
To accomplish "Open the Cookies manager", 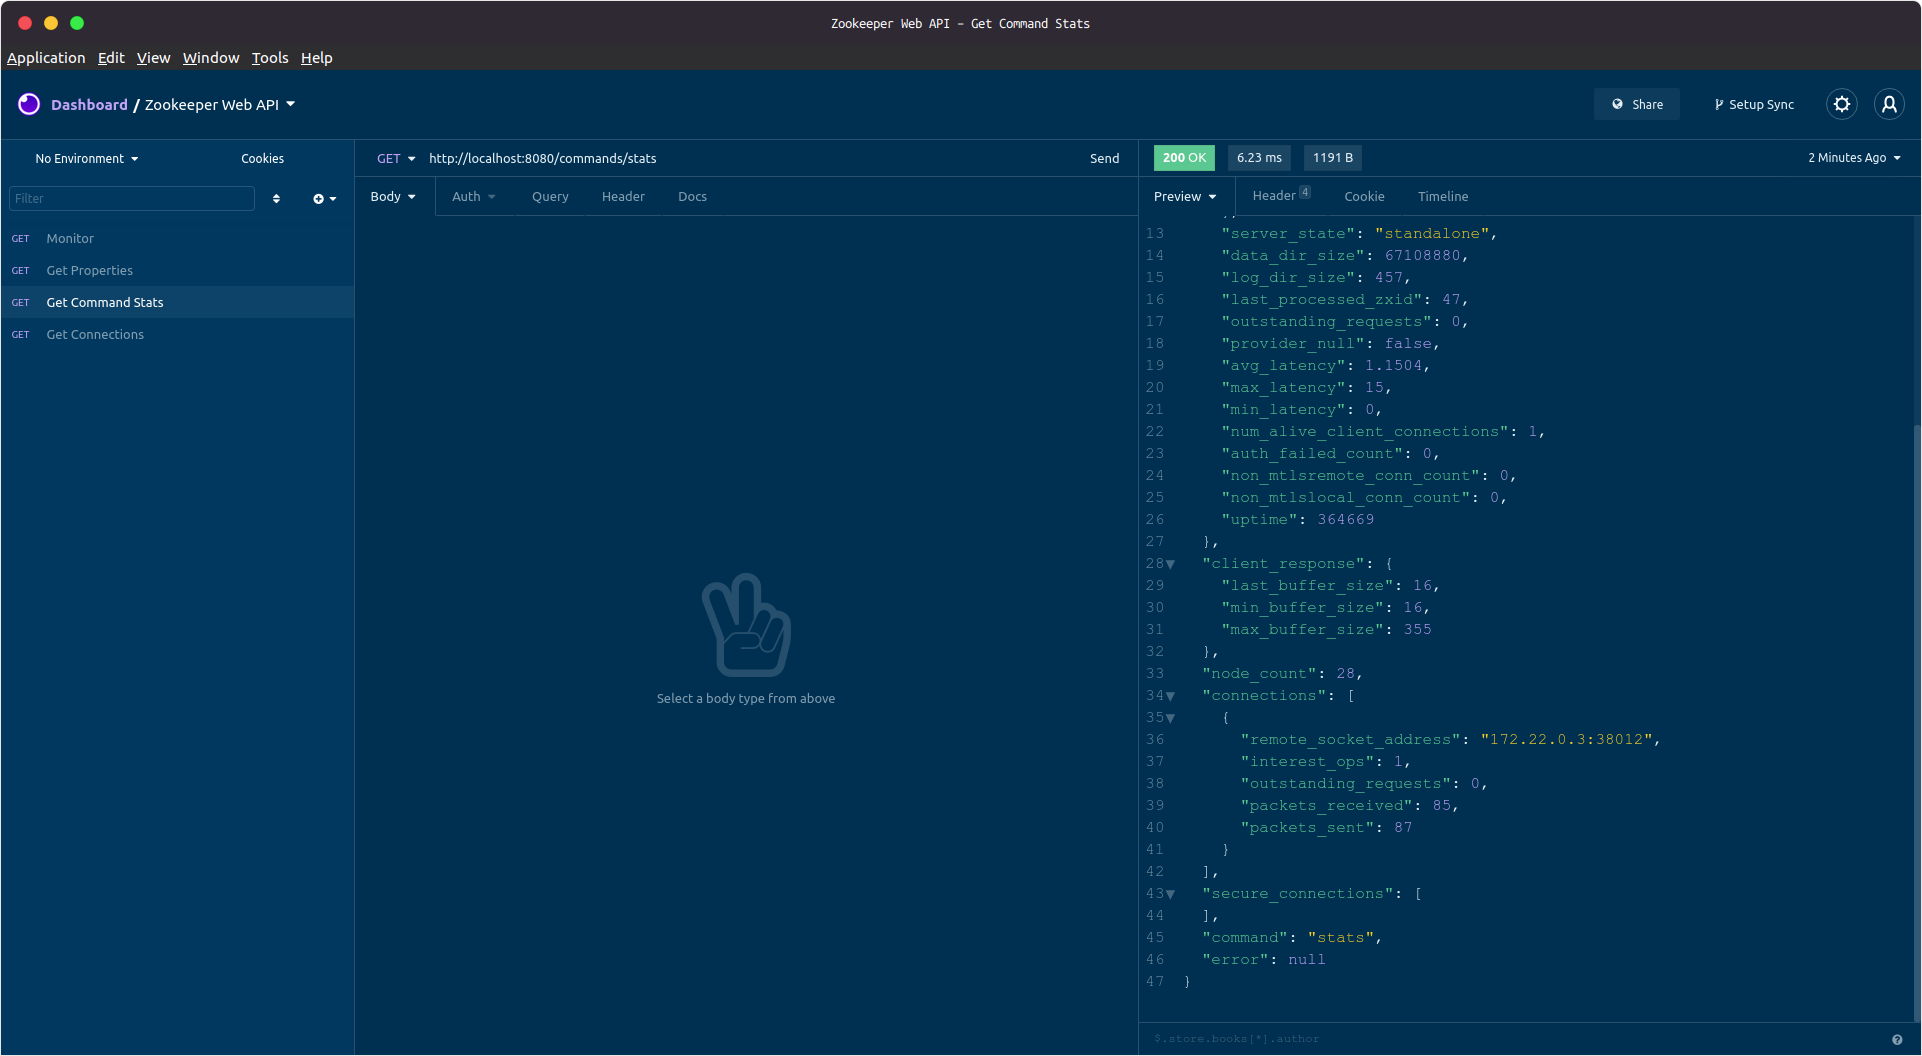I will pos(262,159).
